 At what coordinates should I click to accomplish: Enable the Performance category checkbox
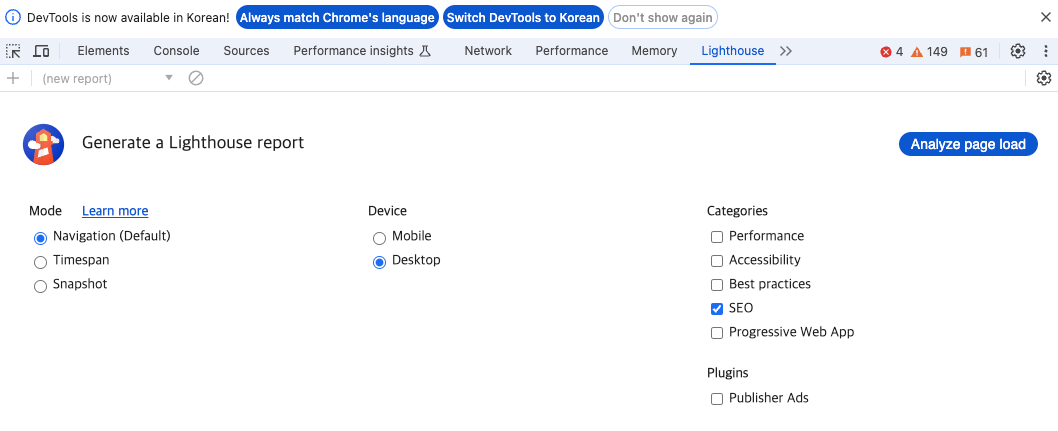[717, 237]
